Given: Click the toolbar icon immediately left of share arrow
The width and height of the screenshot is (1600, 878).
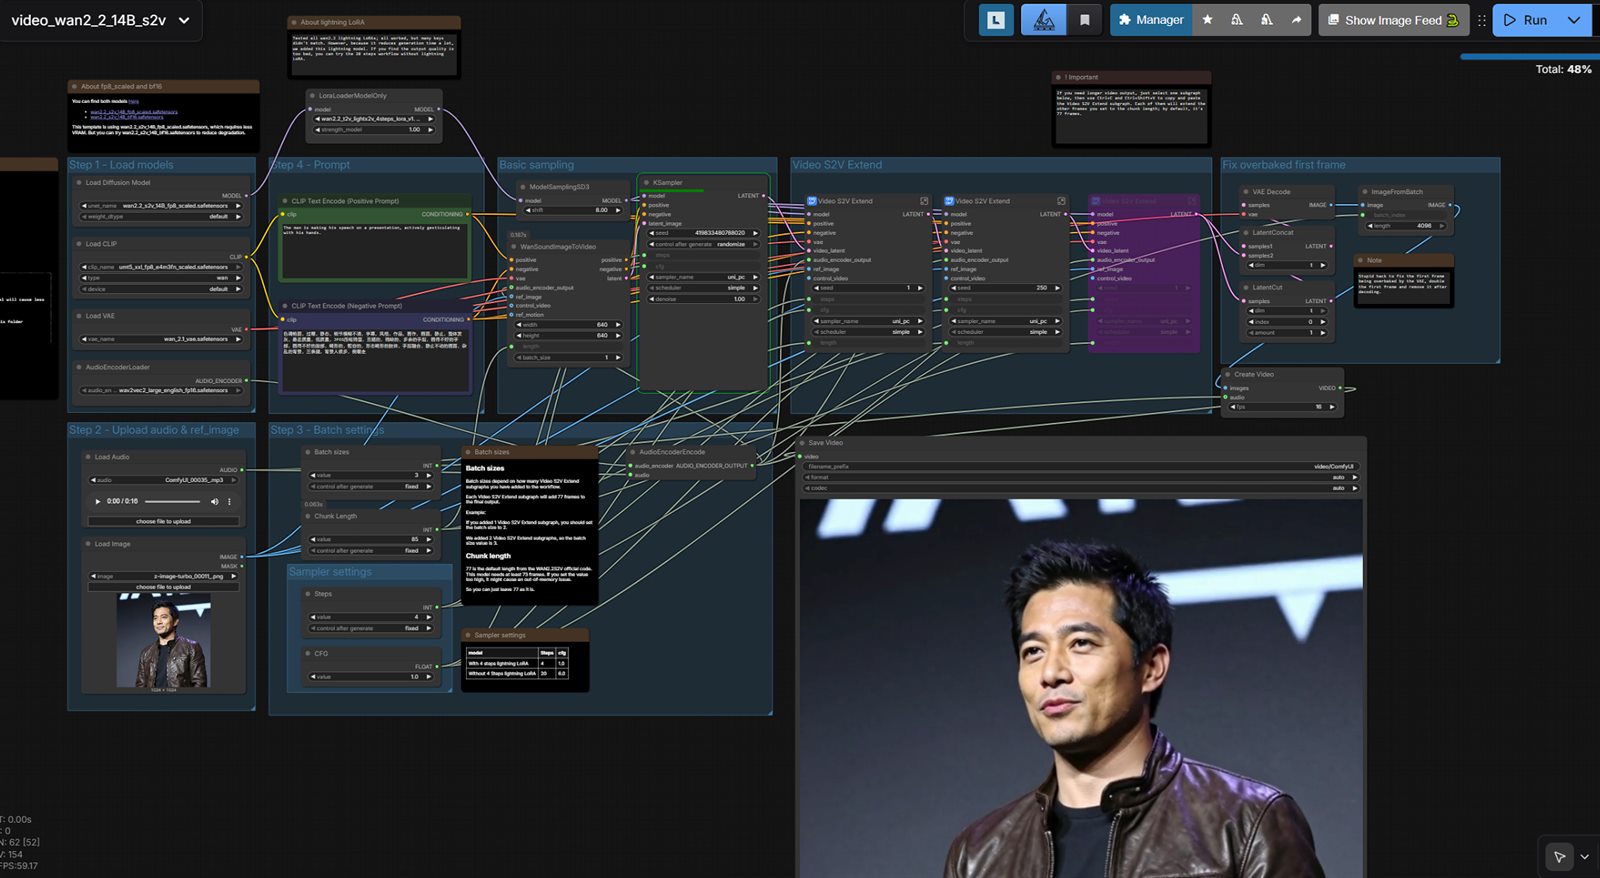Looking at the screenshot, I should 1267,20.
